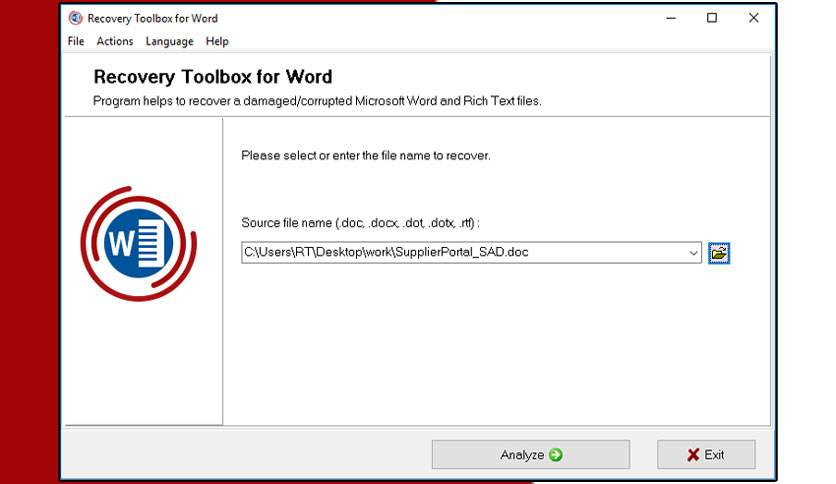Click the 'Recovery Toolbox for Word' heading
836x484 pixels.
[213, 77]
